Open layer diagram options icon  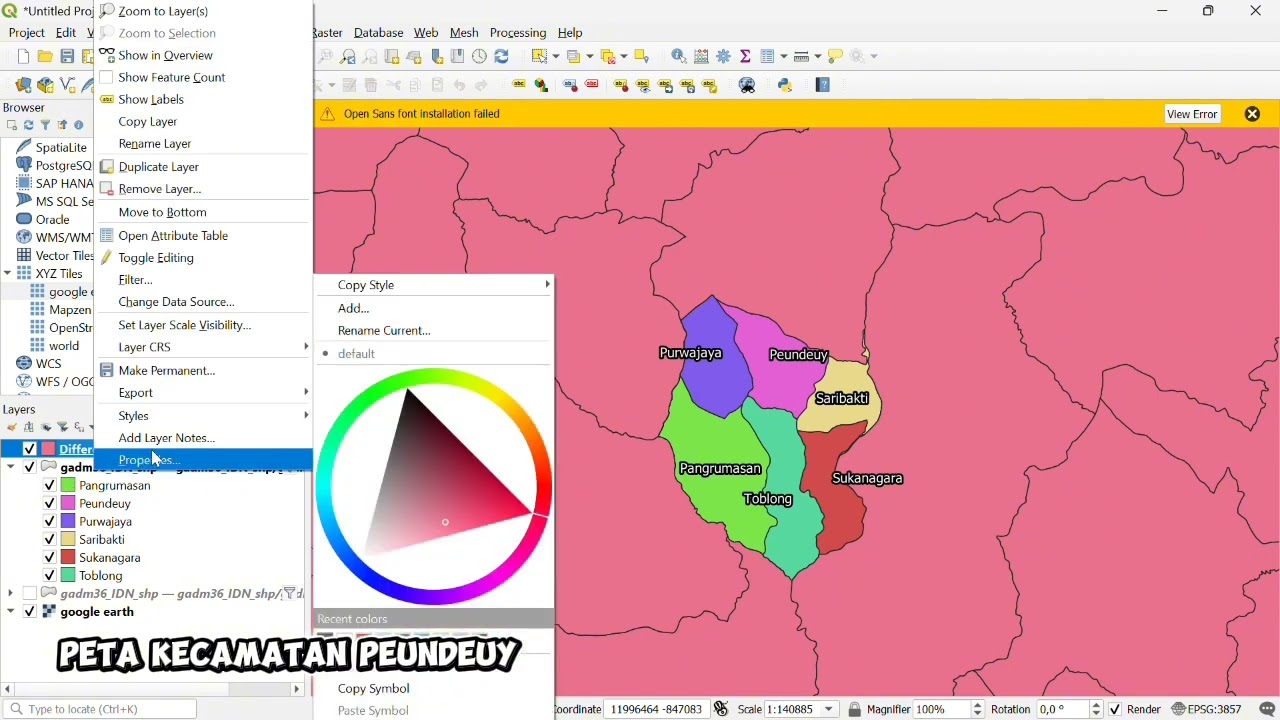542,86
